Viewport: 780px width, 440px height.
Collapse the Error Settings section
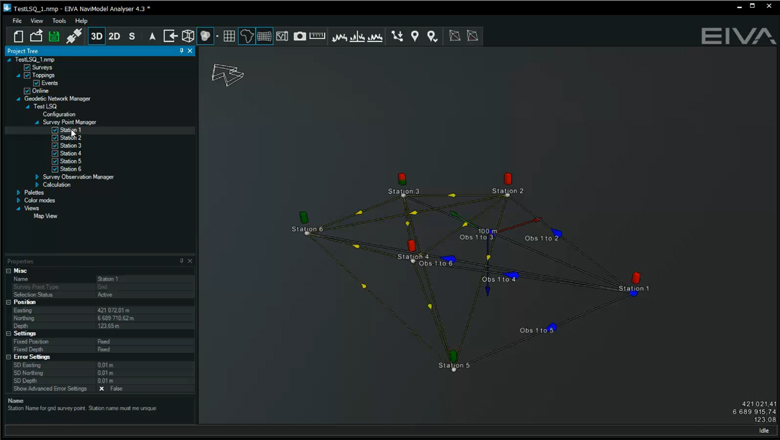pos(8,357)
